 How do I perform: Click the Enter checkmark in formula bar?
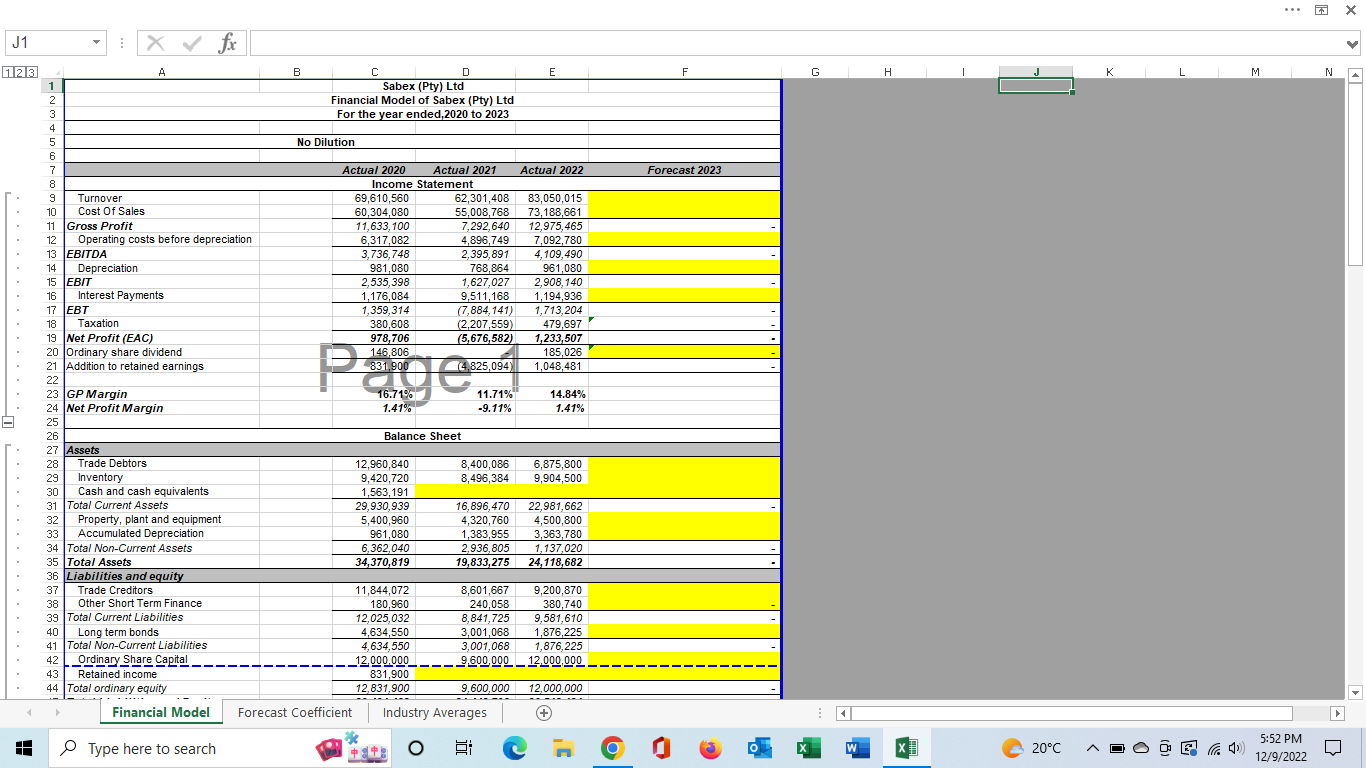[x=191, y=43]
